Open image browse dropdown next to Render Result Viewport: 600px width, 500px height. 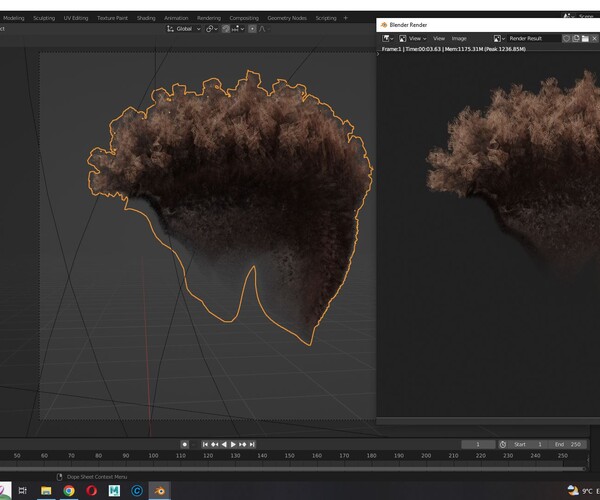point(499,38)
